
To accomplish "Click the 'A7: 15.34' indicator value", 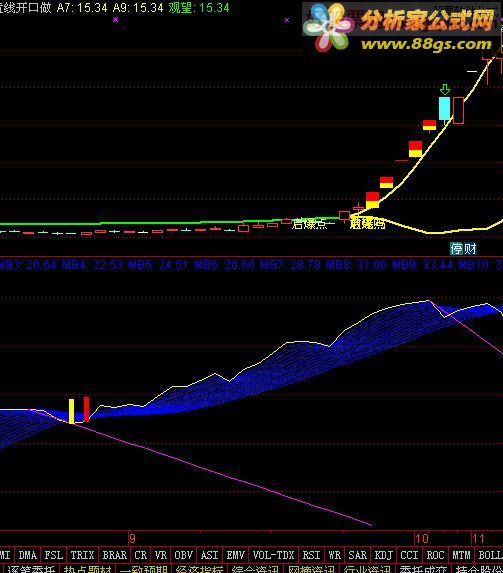I will tap(82, 8).
